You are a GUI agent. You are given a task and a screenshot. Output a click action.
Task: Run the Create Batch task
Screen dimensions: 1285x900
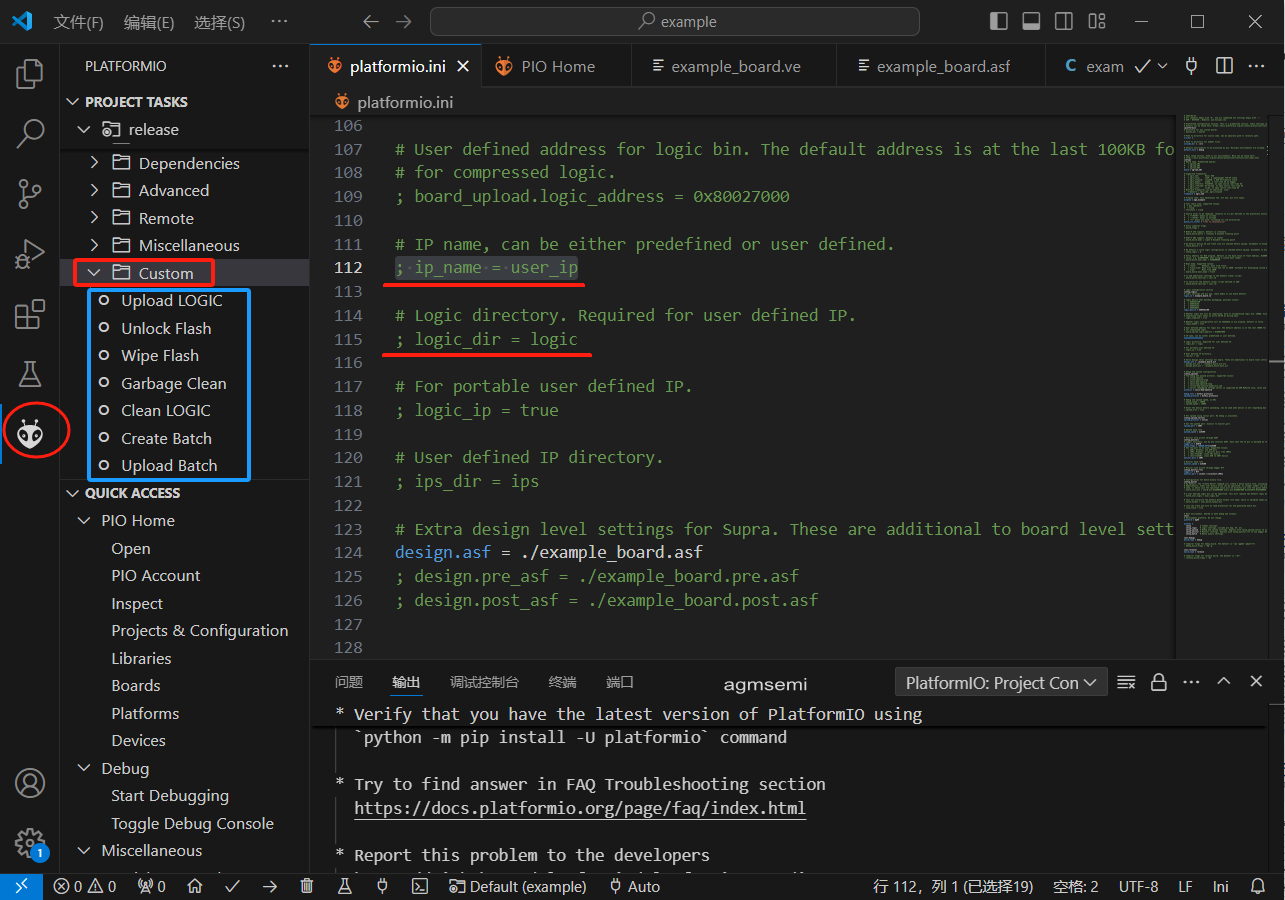tap(166, 438)
